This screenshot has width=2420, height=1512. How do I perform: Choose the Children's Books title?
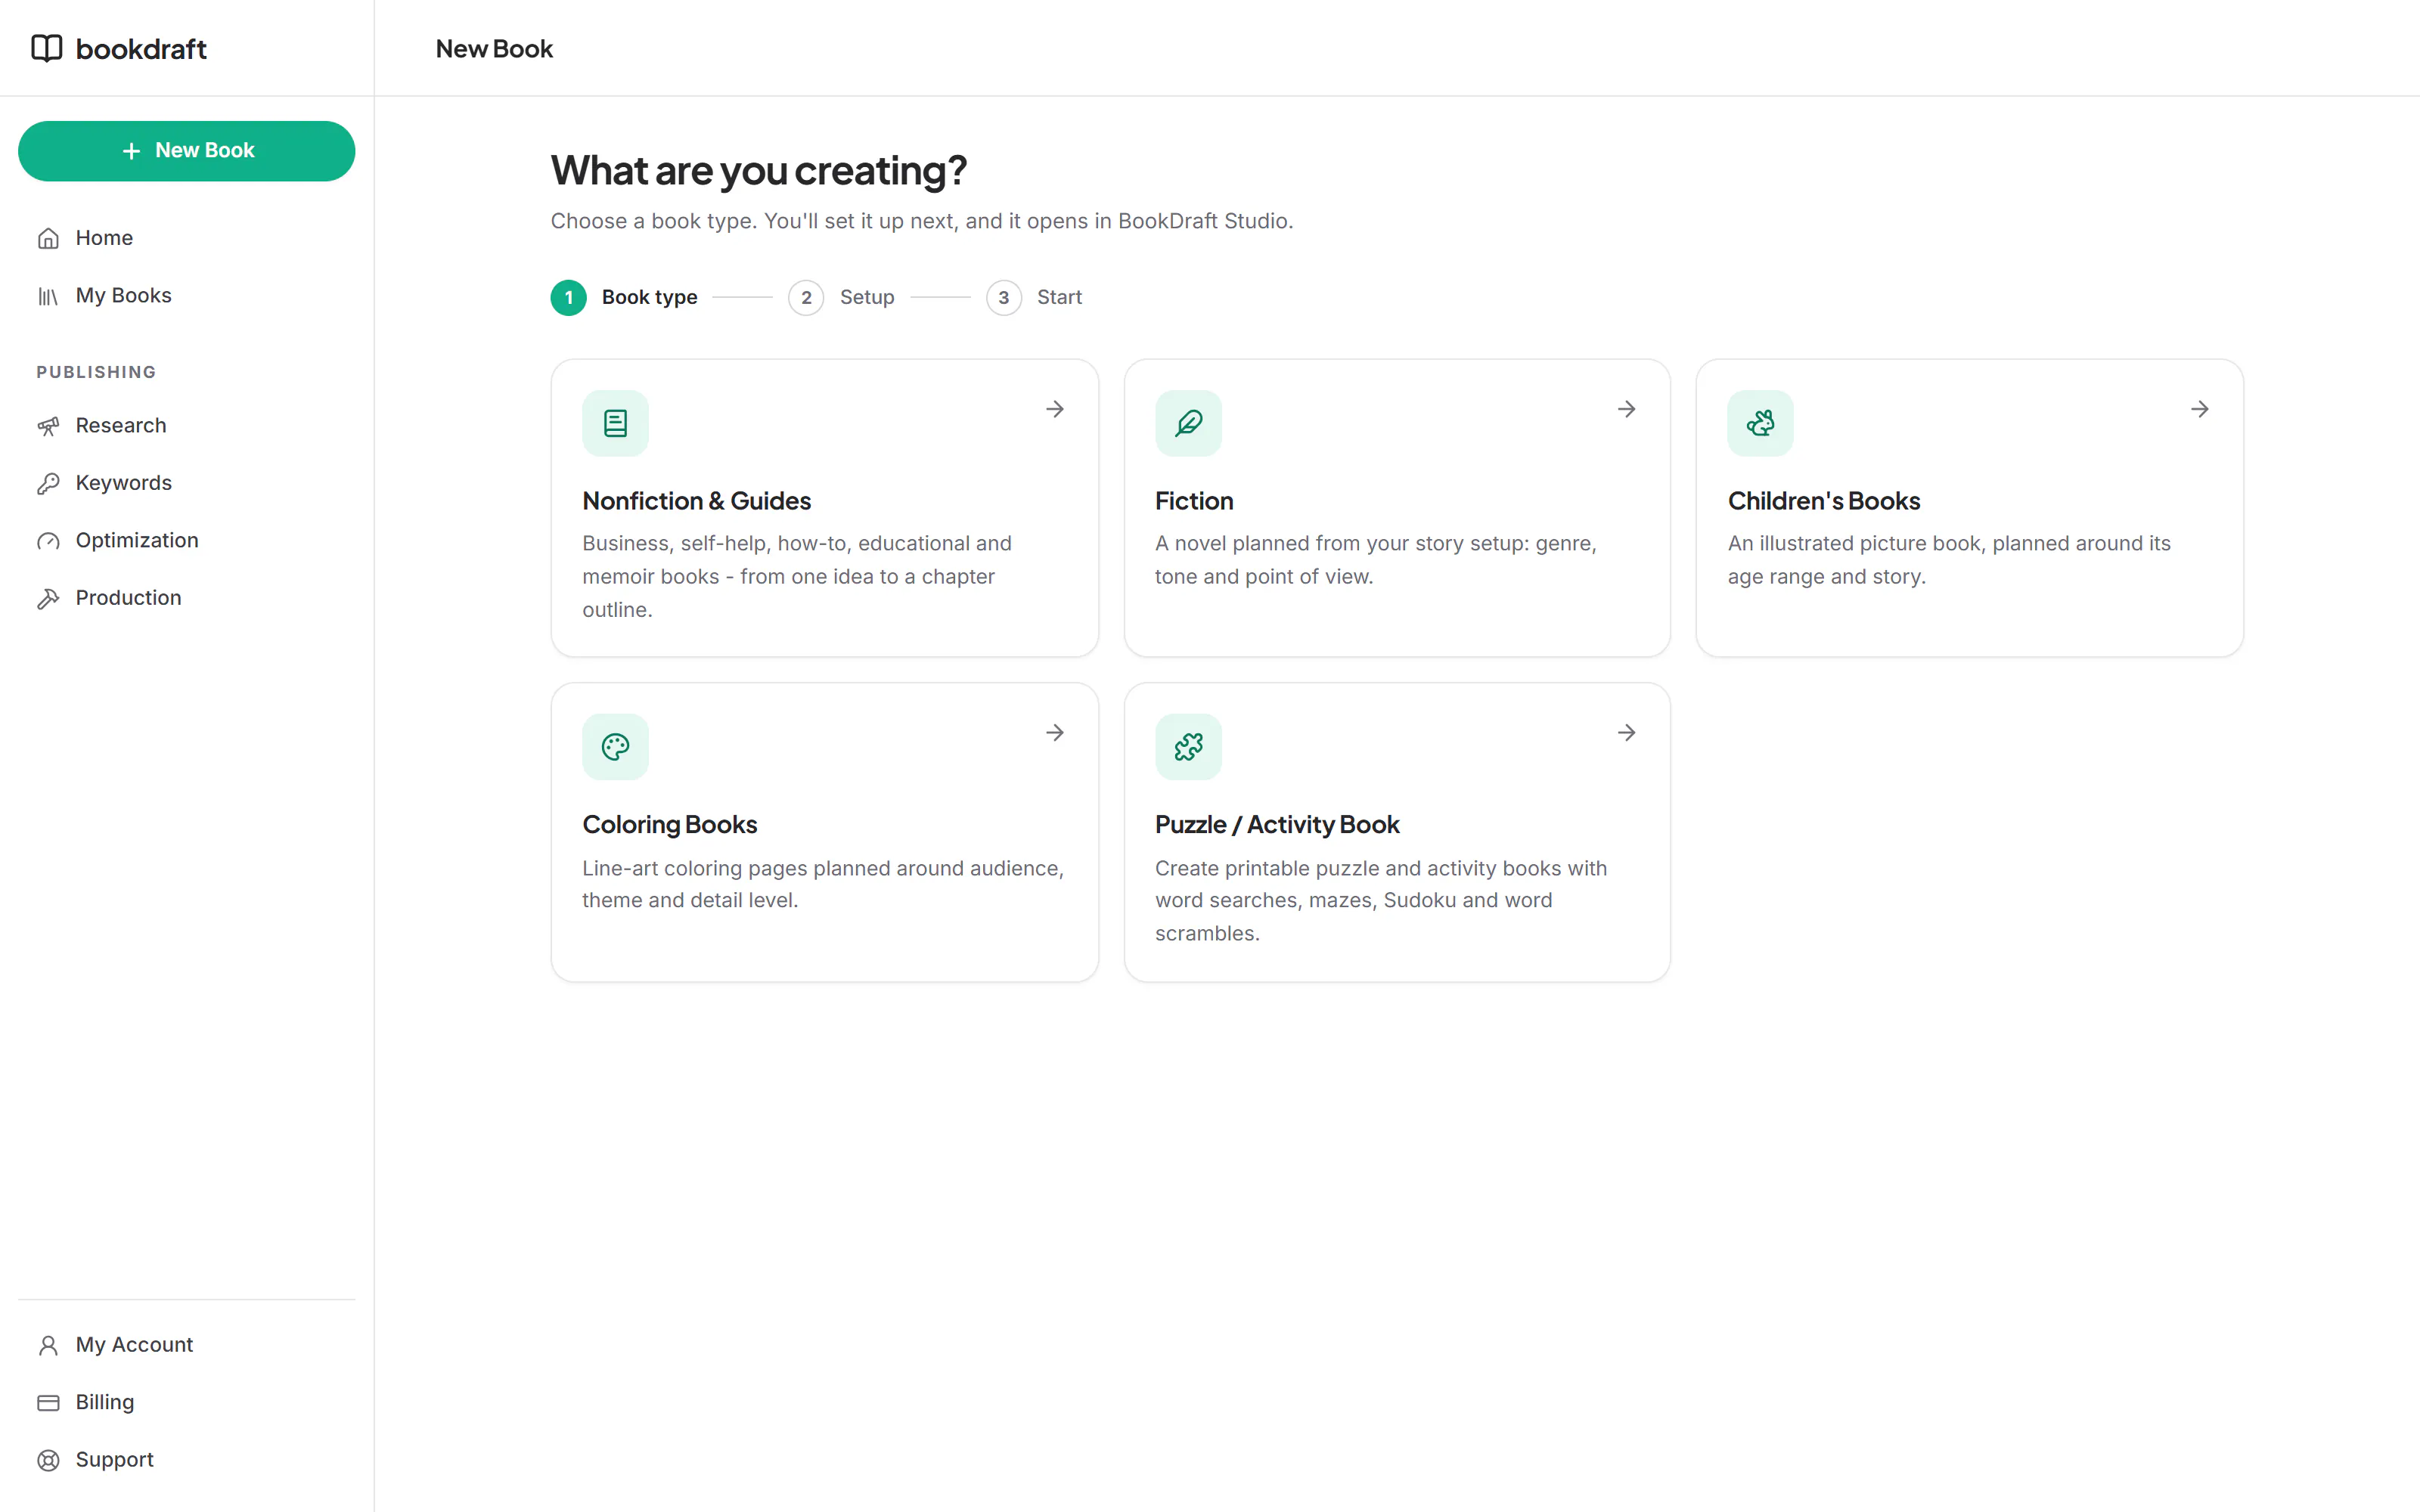tap(1824, 501)
